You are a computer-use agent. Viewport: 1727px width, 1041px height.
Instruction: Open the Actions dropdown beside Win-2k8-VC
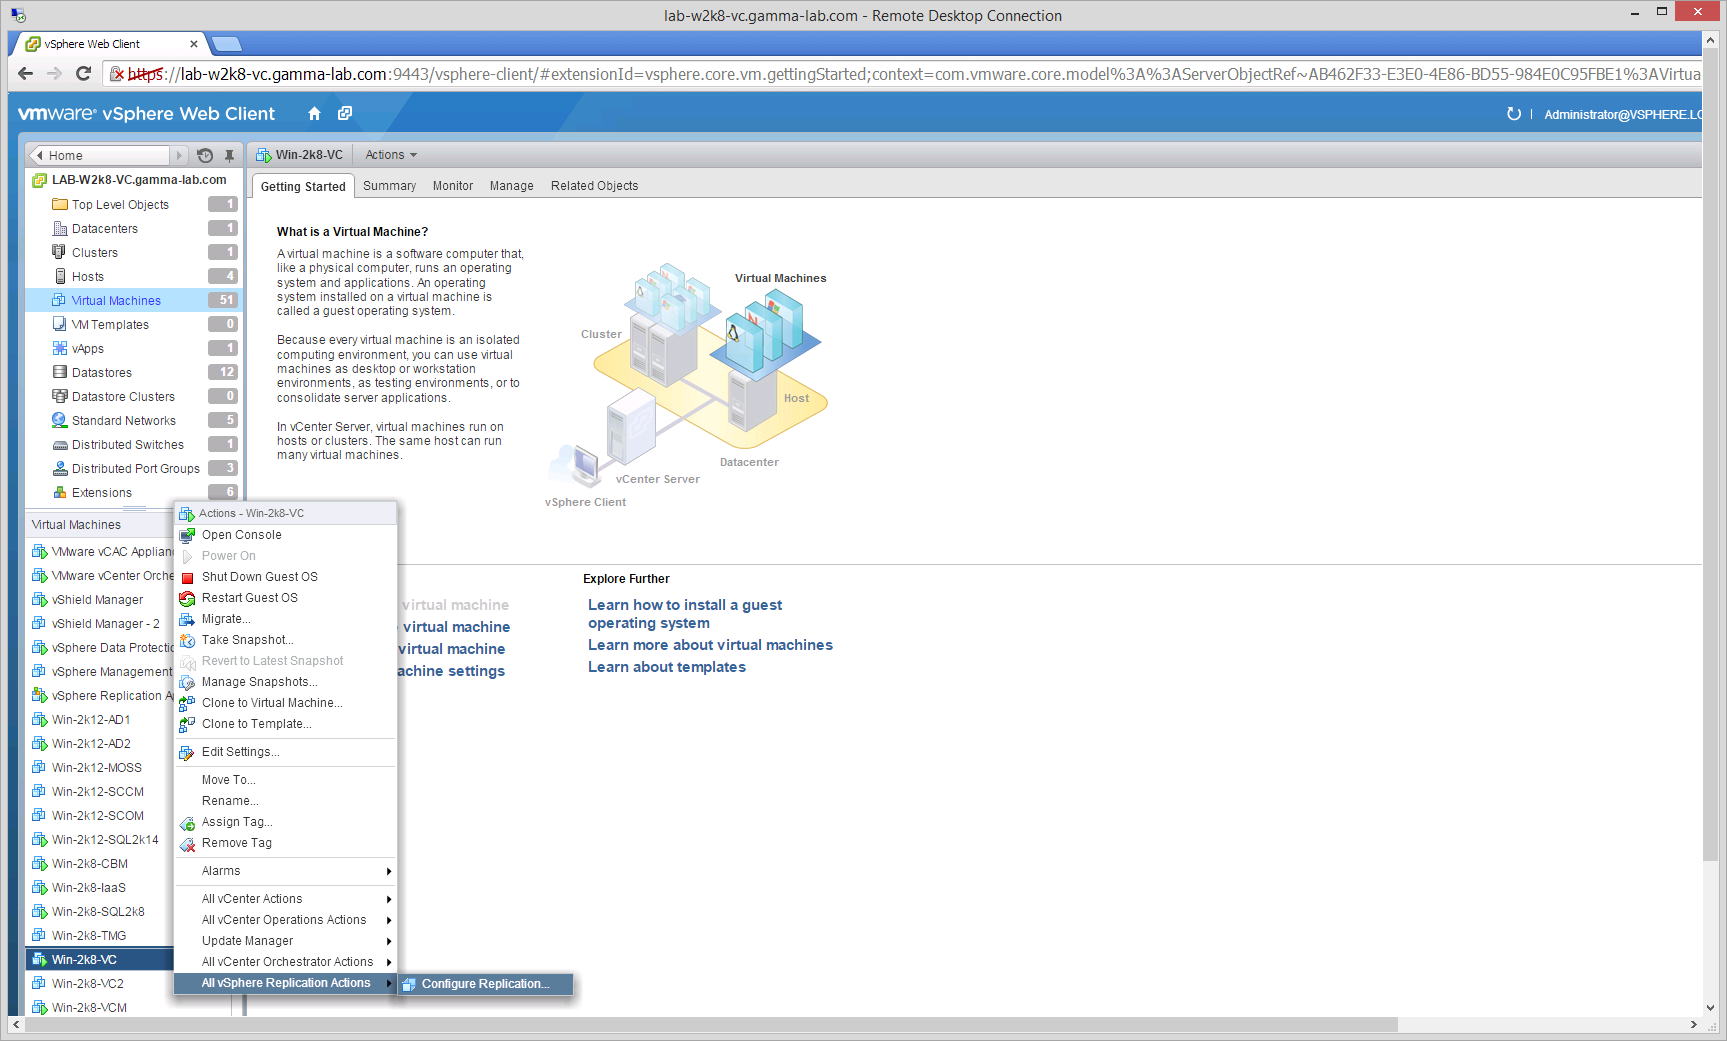point(391,155)
